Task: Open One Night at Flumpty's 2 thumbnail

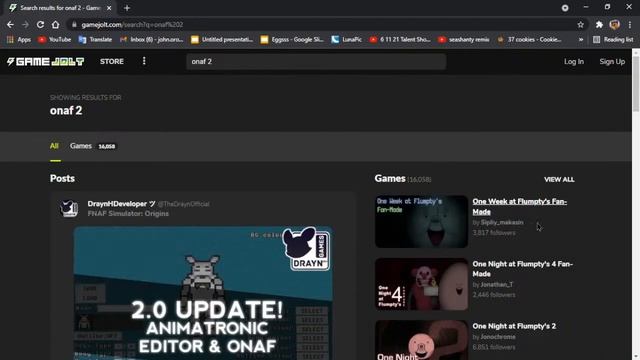Action: 421,340
